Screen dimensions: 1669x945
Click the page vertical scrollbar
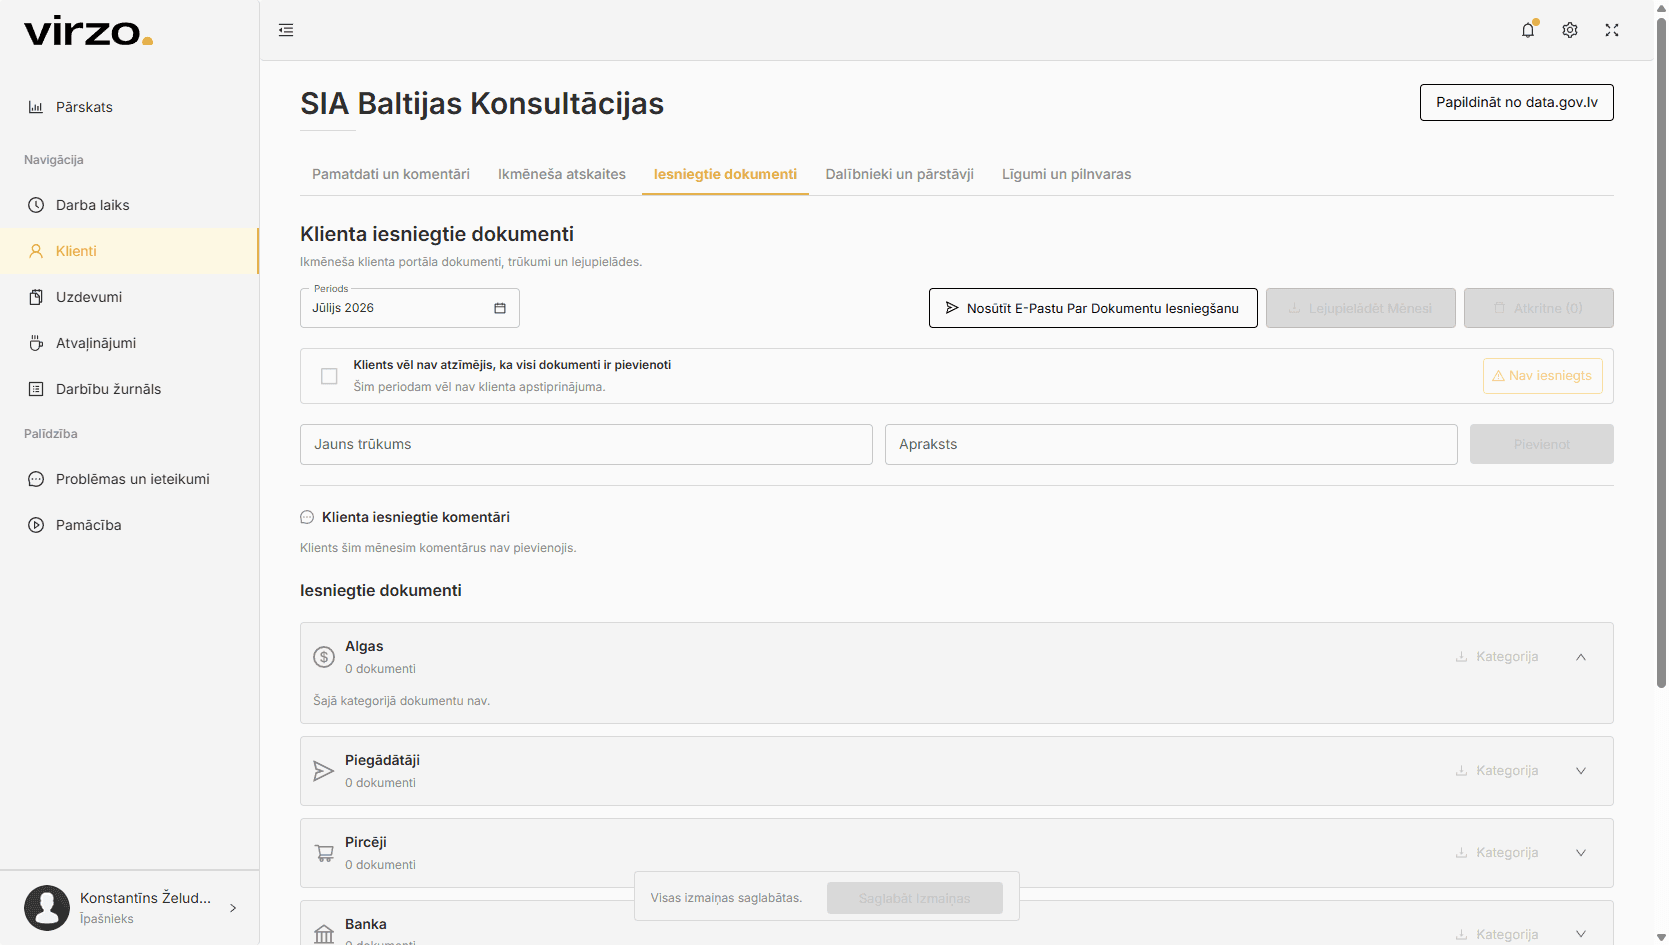point(1661,350)
